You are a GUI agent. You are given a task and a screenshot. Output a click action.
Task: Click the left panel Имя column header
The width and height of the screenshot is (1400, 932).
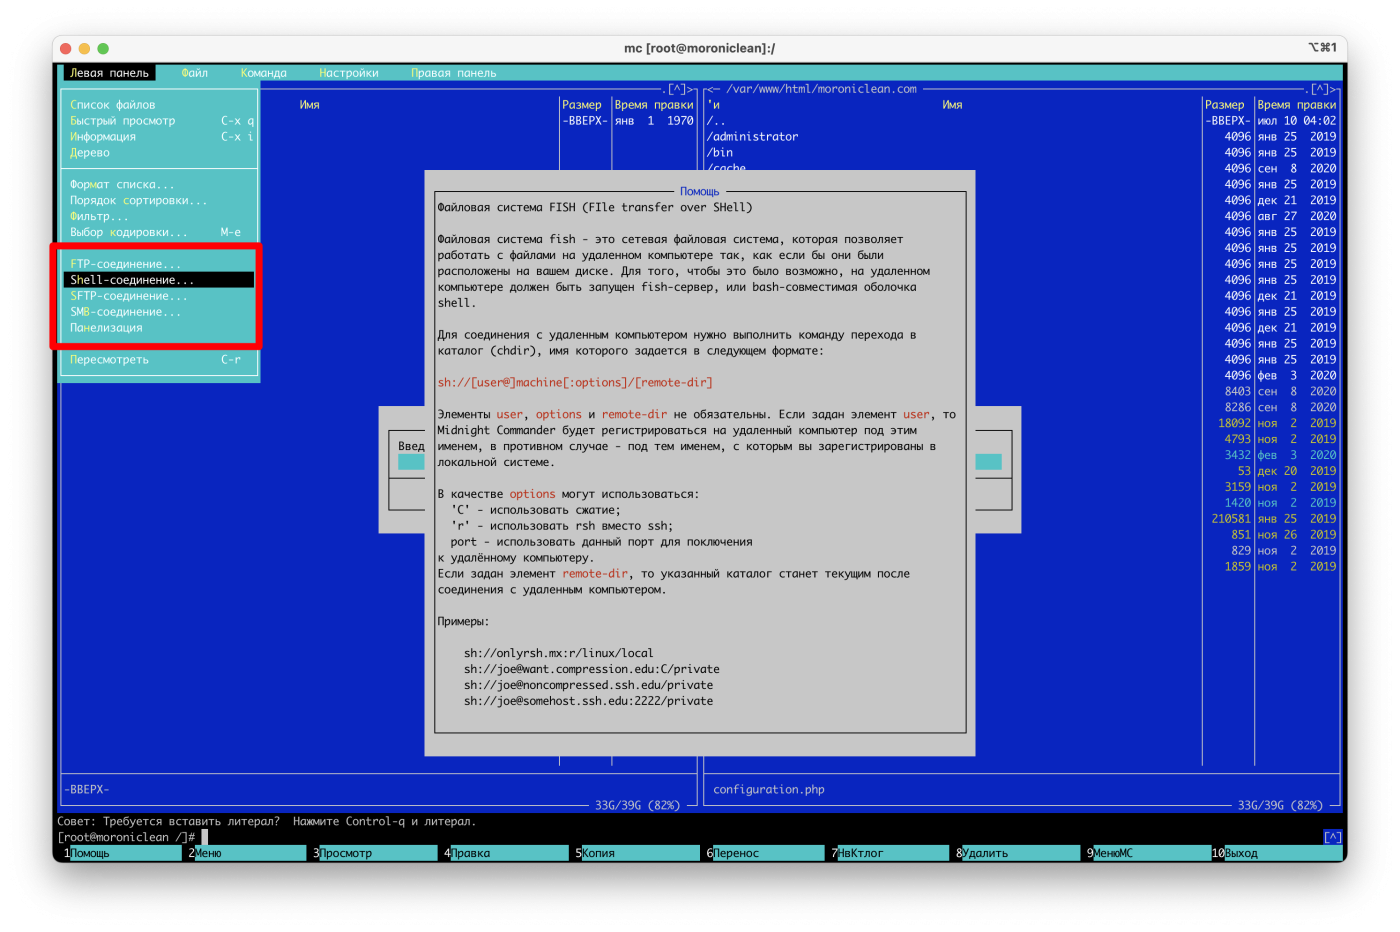[x=310, y=105]
